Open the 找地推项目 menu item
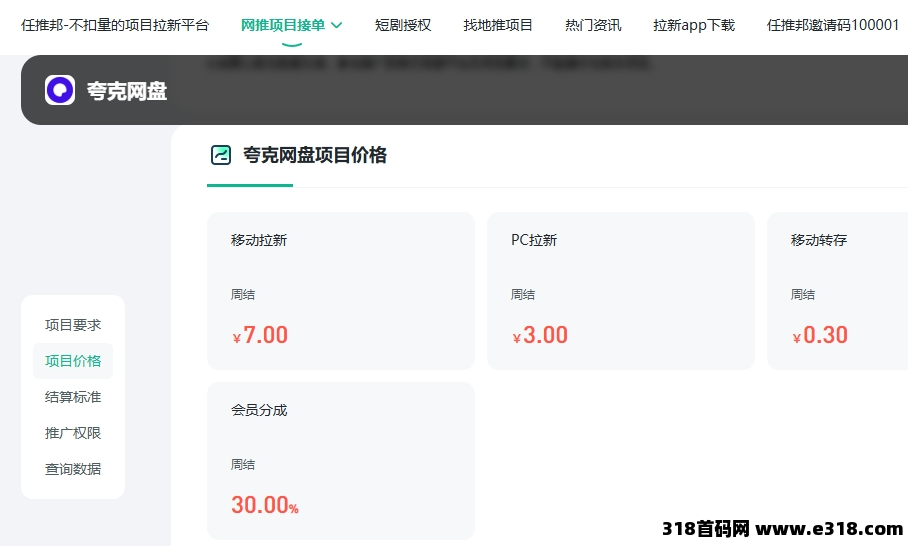 497,25
